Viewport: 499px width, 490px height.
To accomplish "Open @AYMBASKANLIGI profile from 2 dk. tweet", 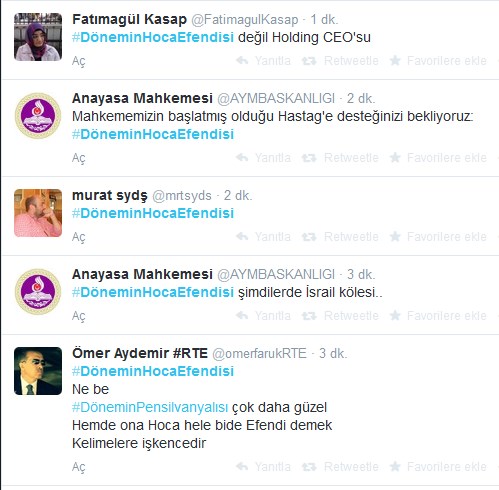I will pyautogui.click(x=276, y=98).
